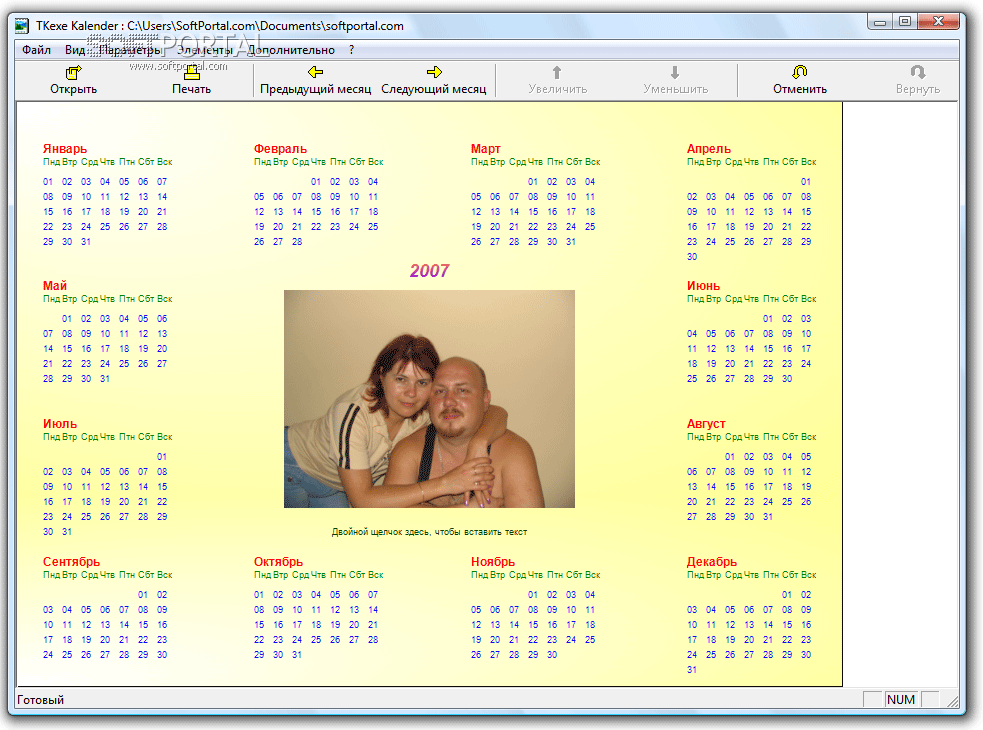Click day 01 in Апрель
Screen dimensions: 983x730
[806, 182]
